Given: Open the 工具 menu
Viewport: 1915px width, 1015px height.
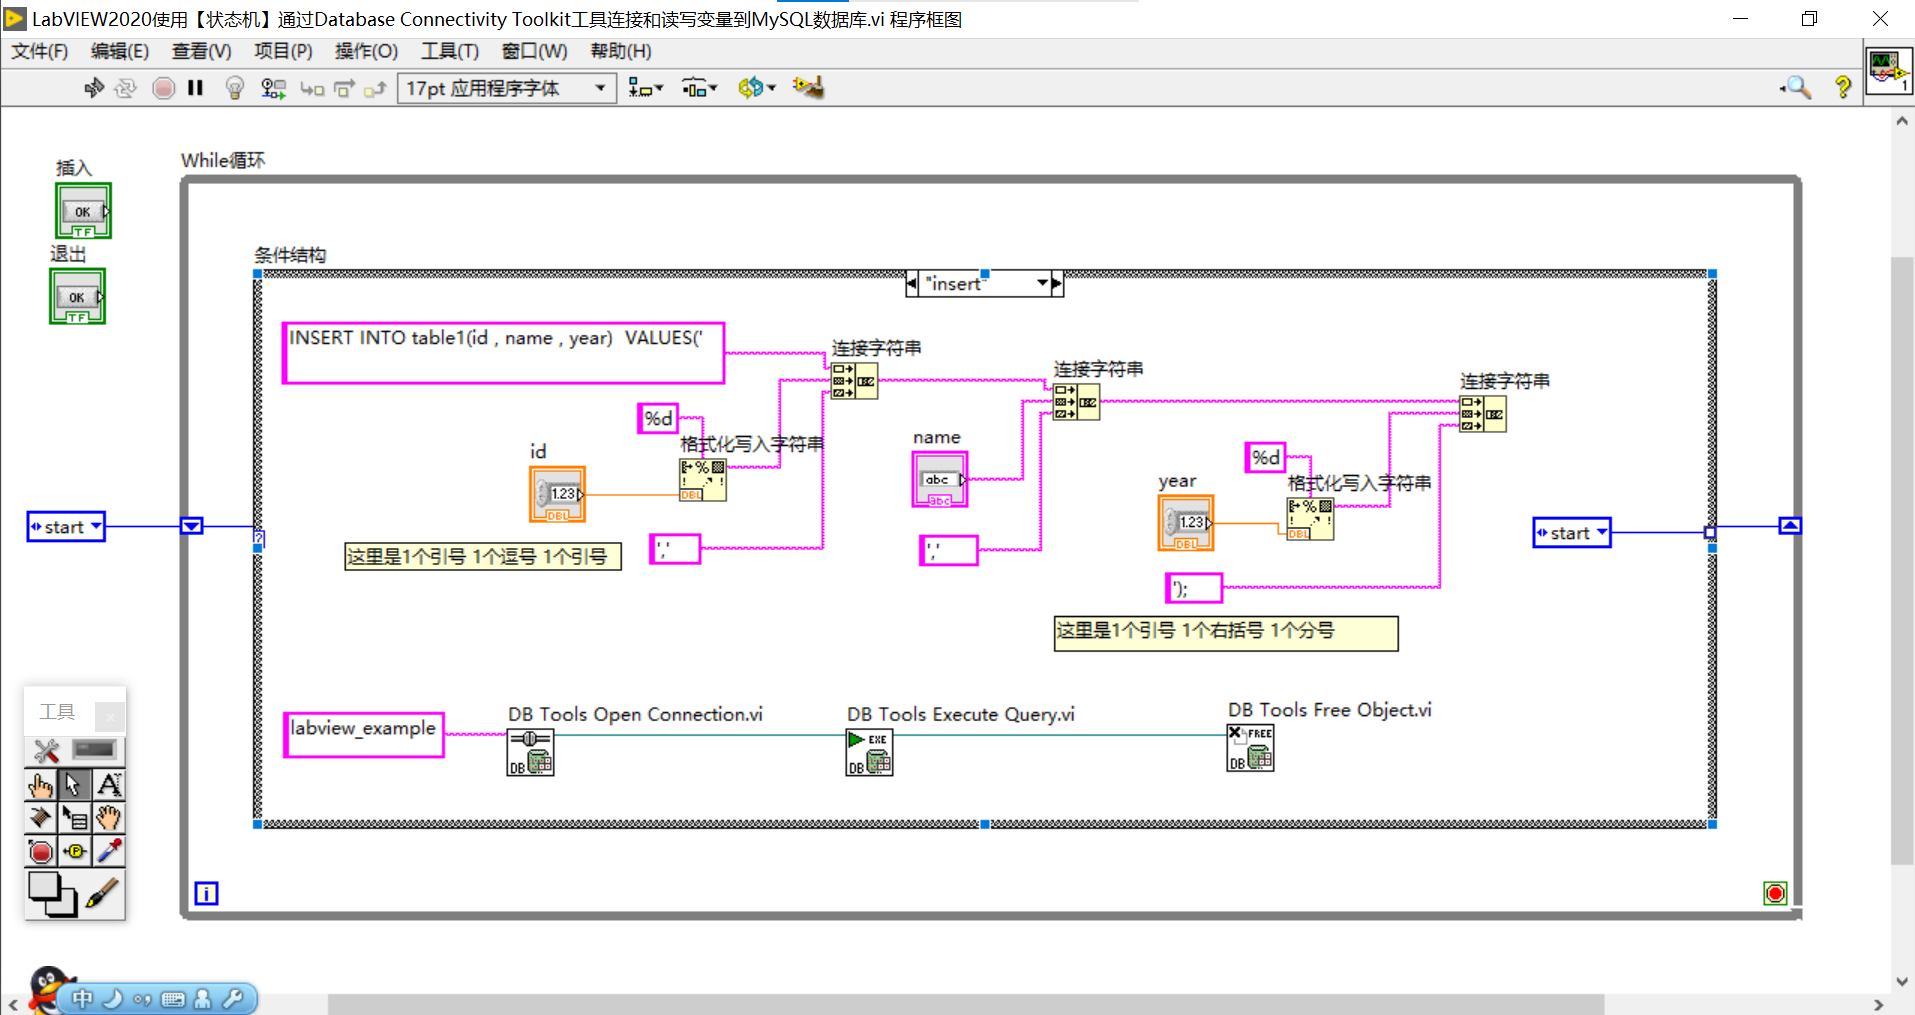Looking at the screenshot, I should tap(448, 51).
